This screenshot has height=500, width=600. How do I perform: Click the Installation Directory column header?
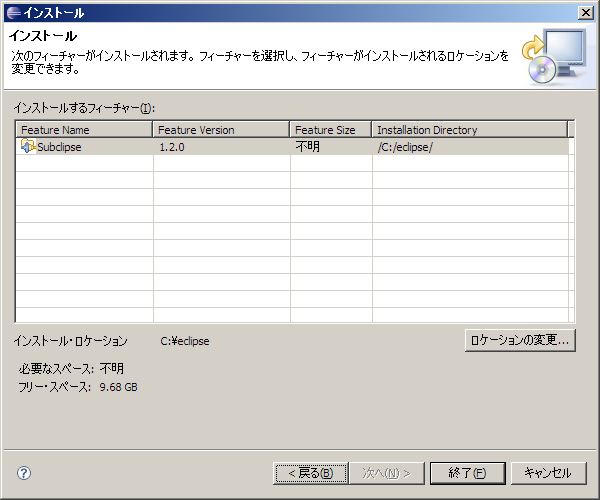click(468, 130)
